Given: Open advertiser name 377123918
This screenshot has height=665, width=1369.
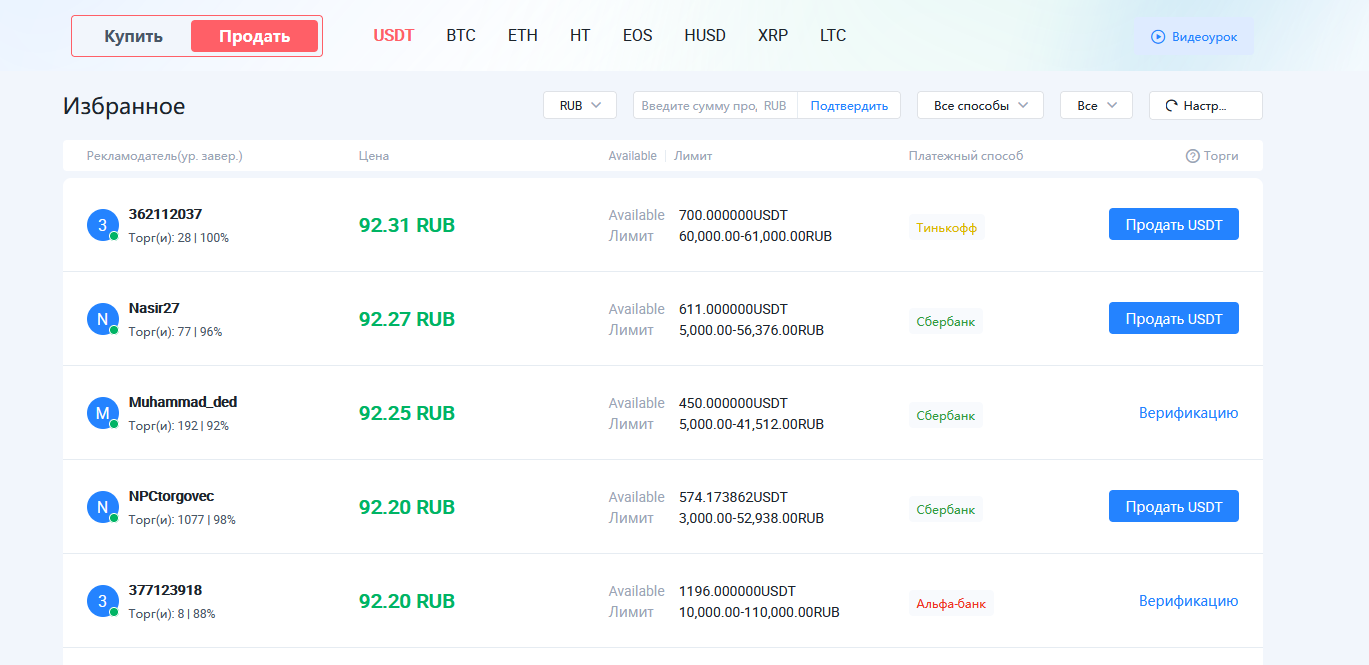Looking at the screenshot, I should click(x=166, y=590).
